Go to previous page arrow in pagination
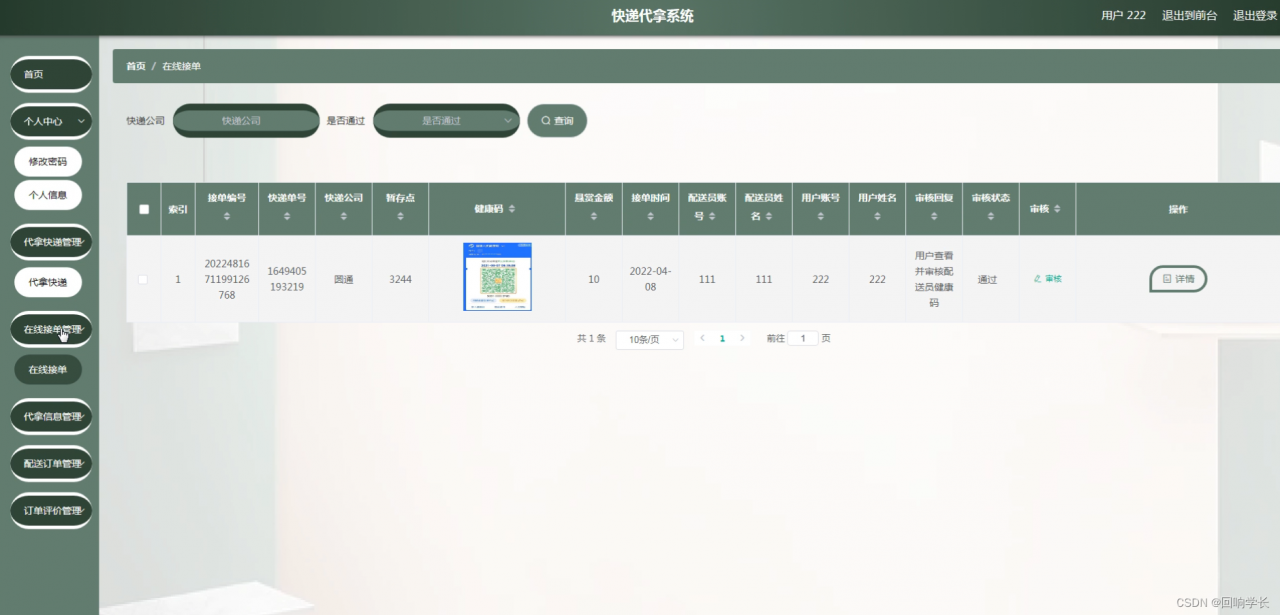 pos(702,339)
